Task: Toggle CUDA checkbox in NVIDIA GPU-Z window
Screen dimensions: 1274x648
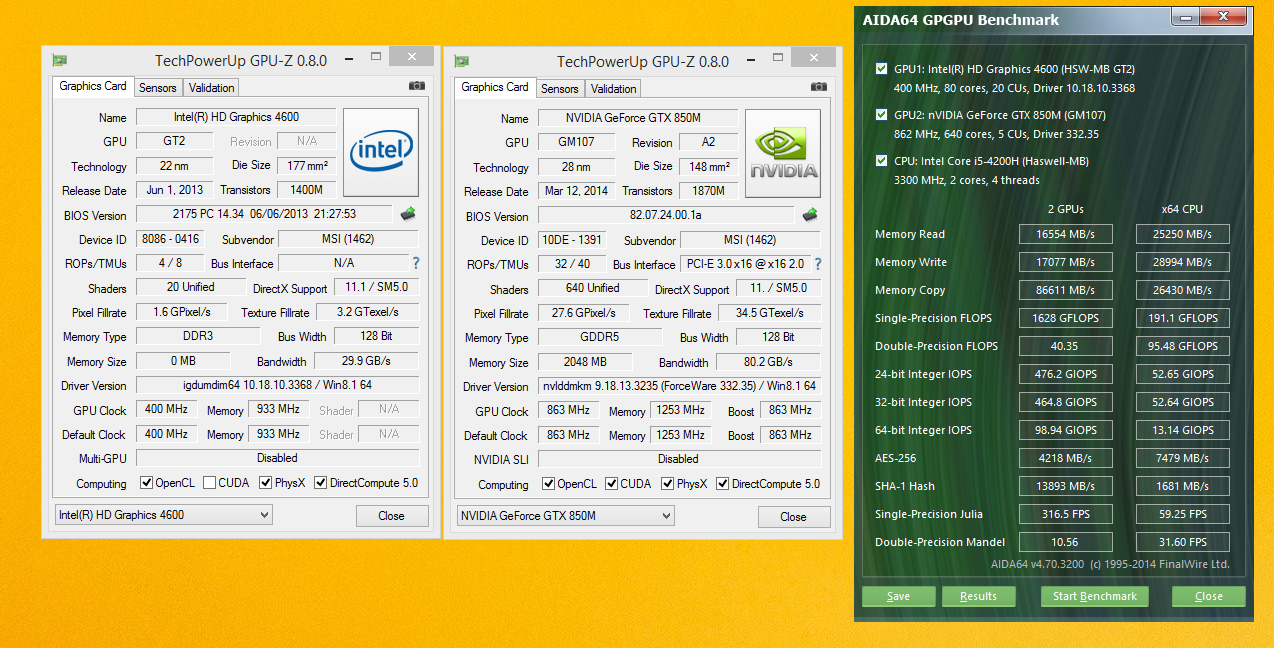Action: pyautogui.click(x=611, y=484)
